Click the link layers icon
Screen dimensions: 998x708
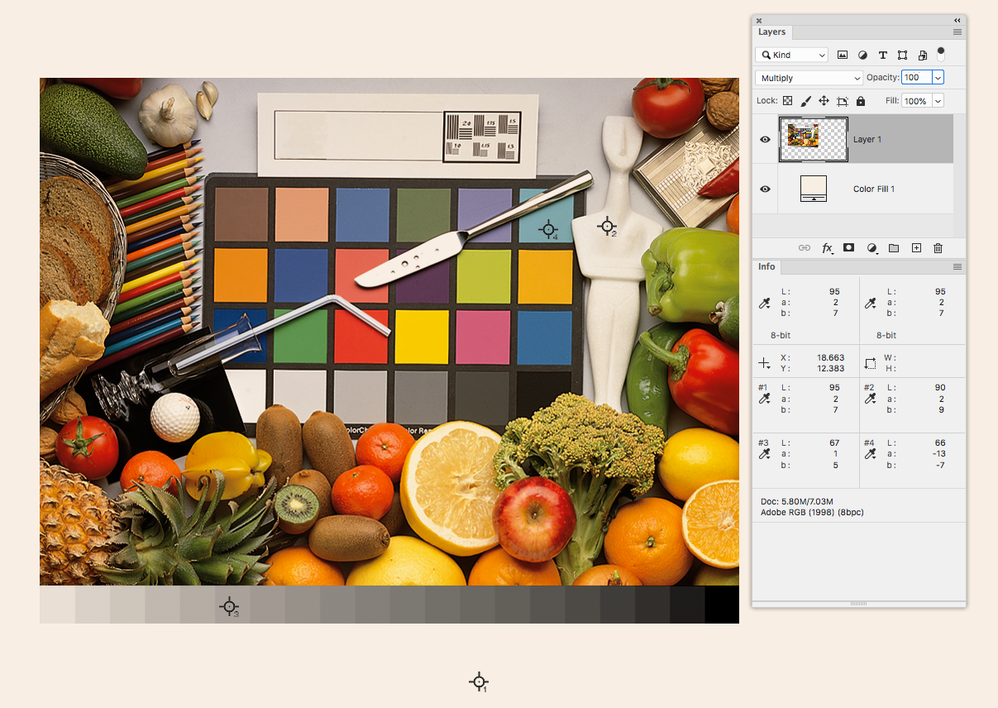[805, 248]
